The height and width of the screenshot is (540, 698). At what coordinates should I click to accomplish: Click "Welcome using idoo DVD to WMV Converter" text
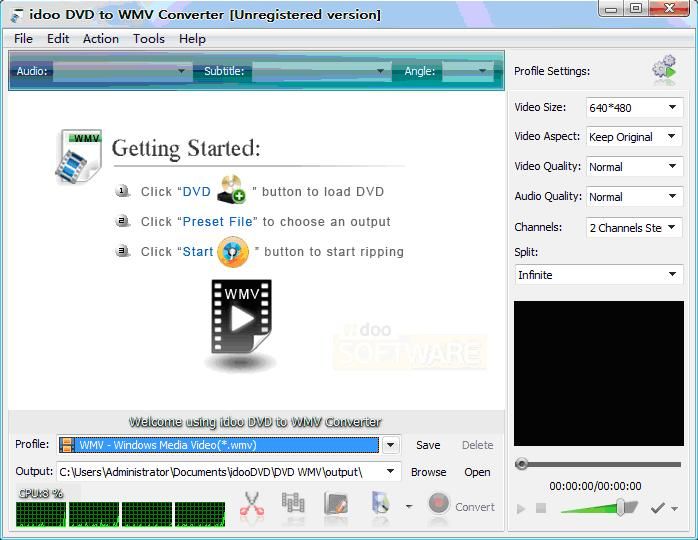(x=255, y=421)
